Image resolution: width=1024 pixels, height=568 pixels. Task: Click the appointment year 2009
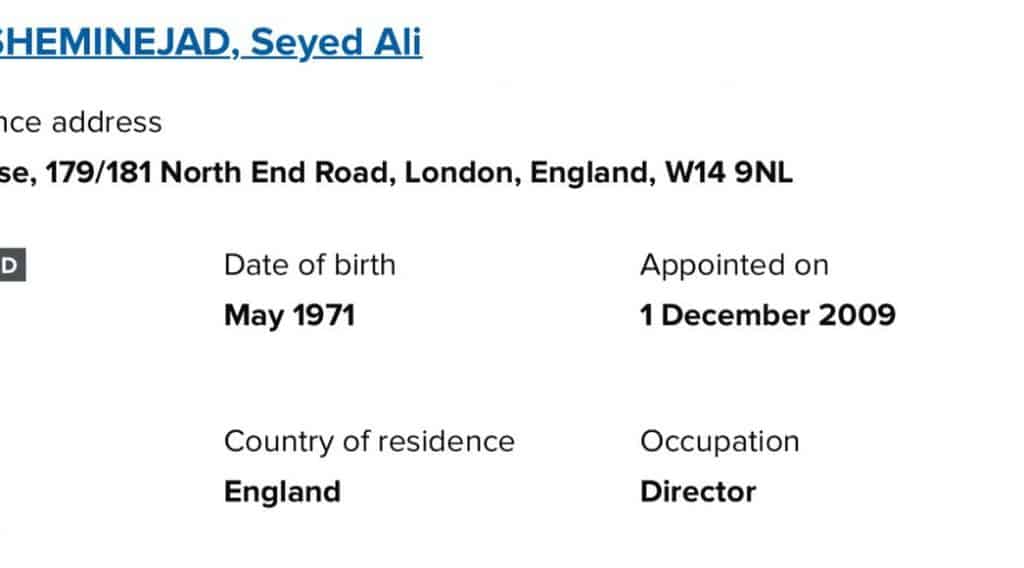coord(857,316)
